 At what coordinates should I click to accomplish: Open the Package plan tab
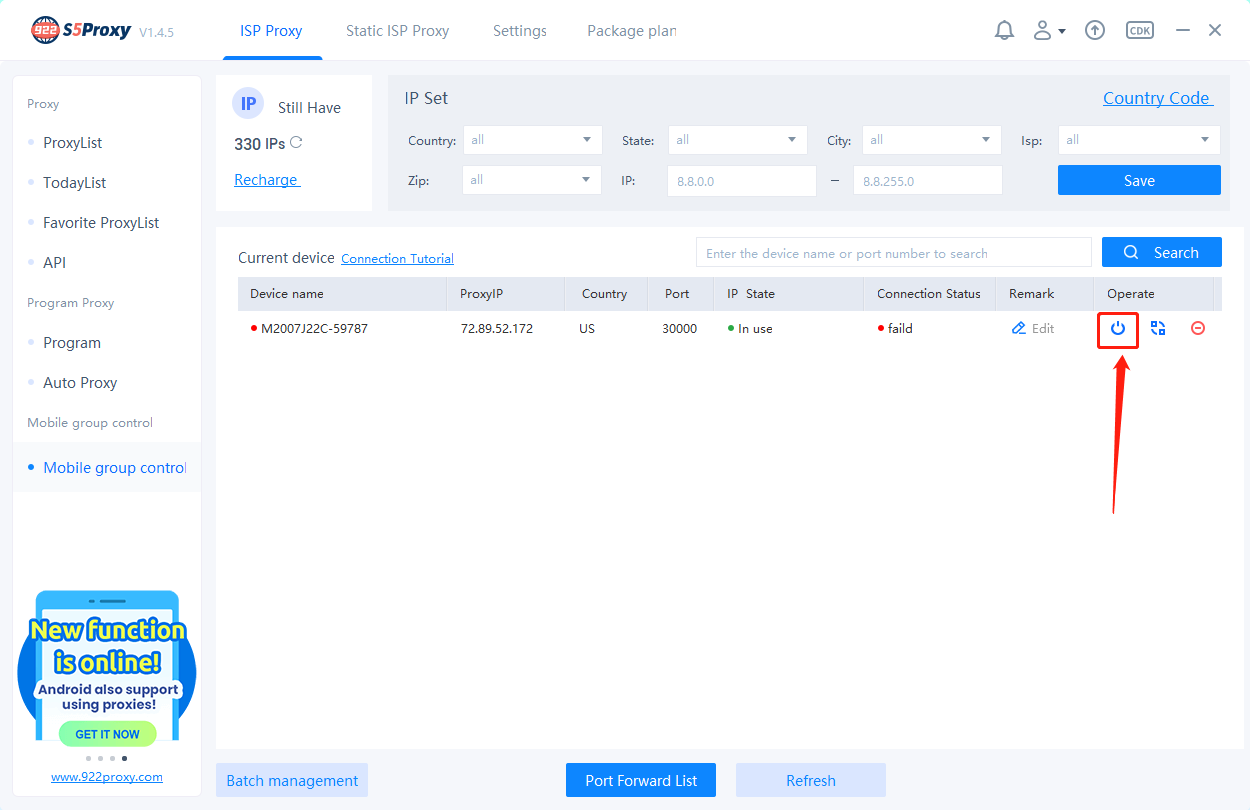click(632, 31)
